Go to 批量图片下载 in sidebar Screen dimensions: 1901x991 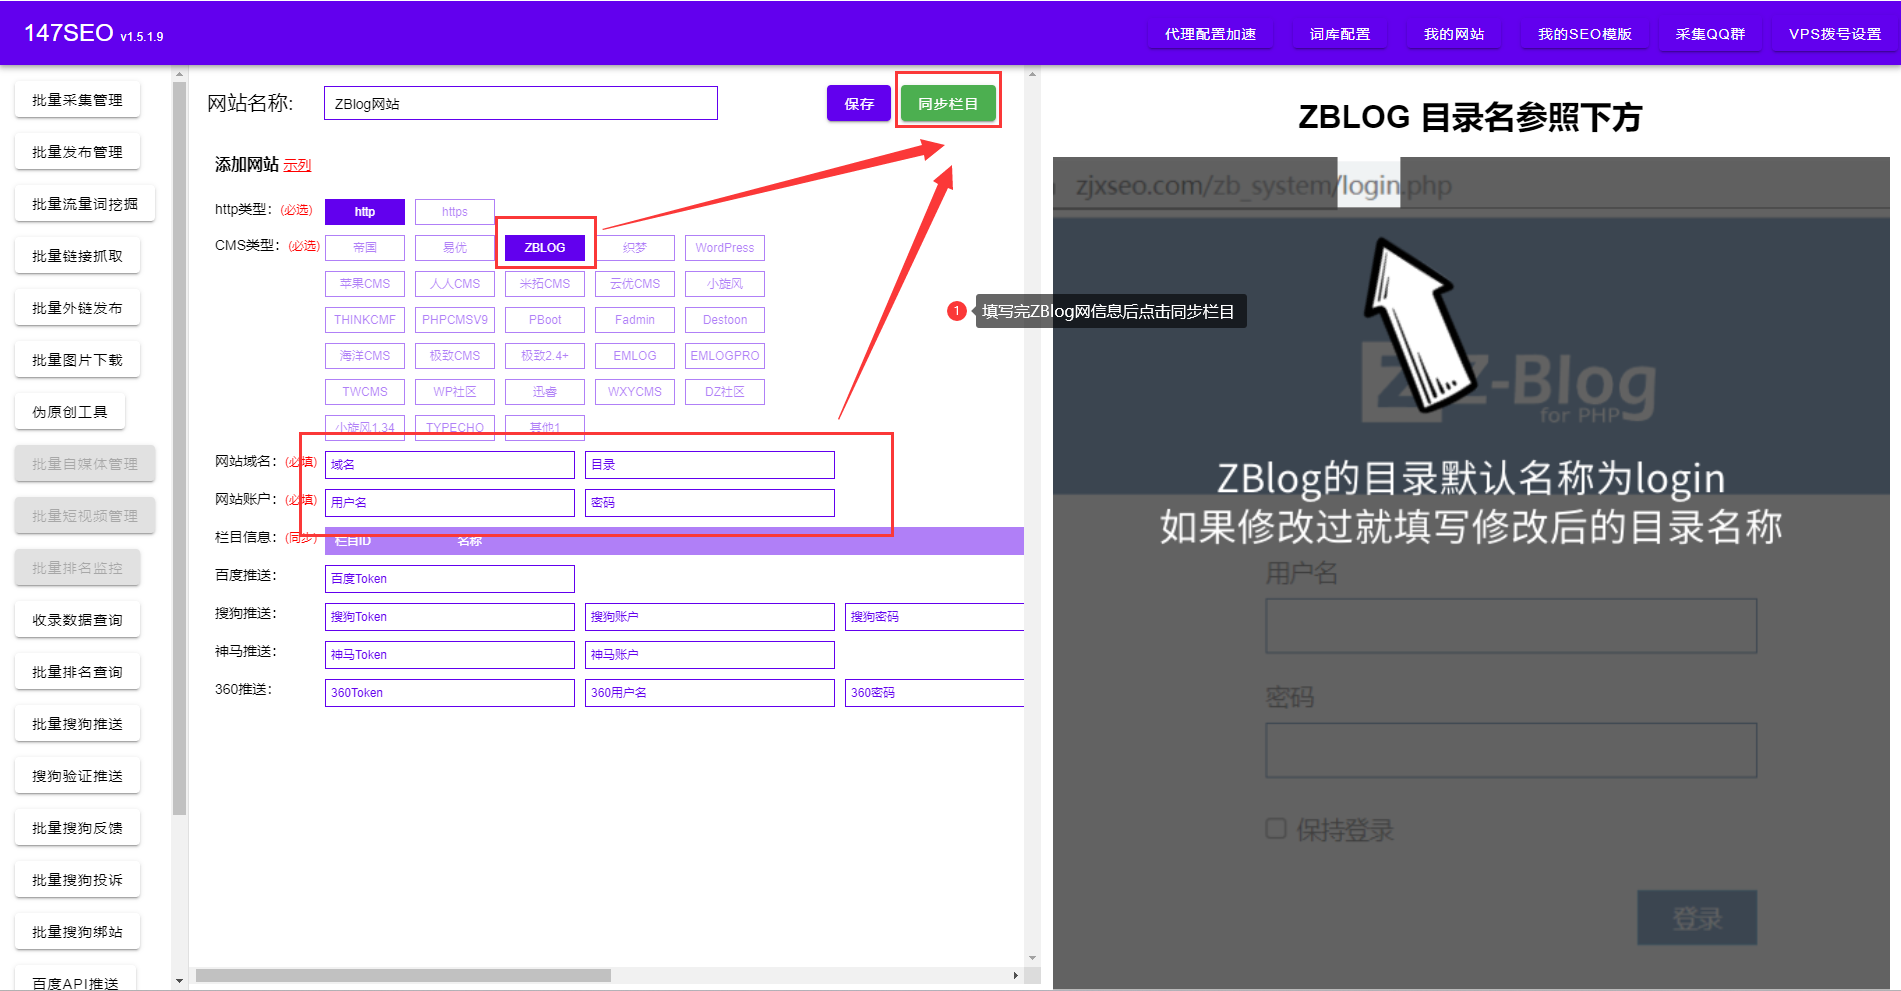[x=77, y=360]
